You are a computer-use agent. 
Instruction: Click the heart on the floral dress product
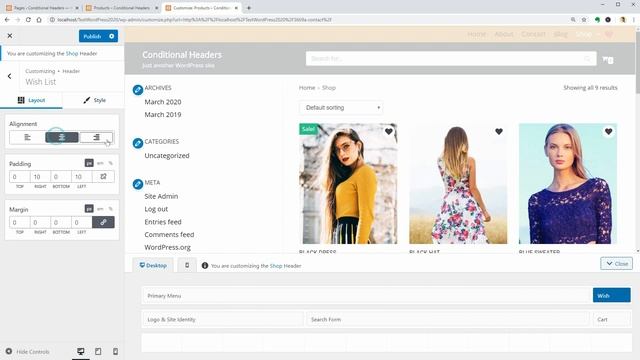(x=499, y=131)
